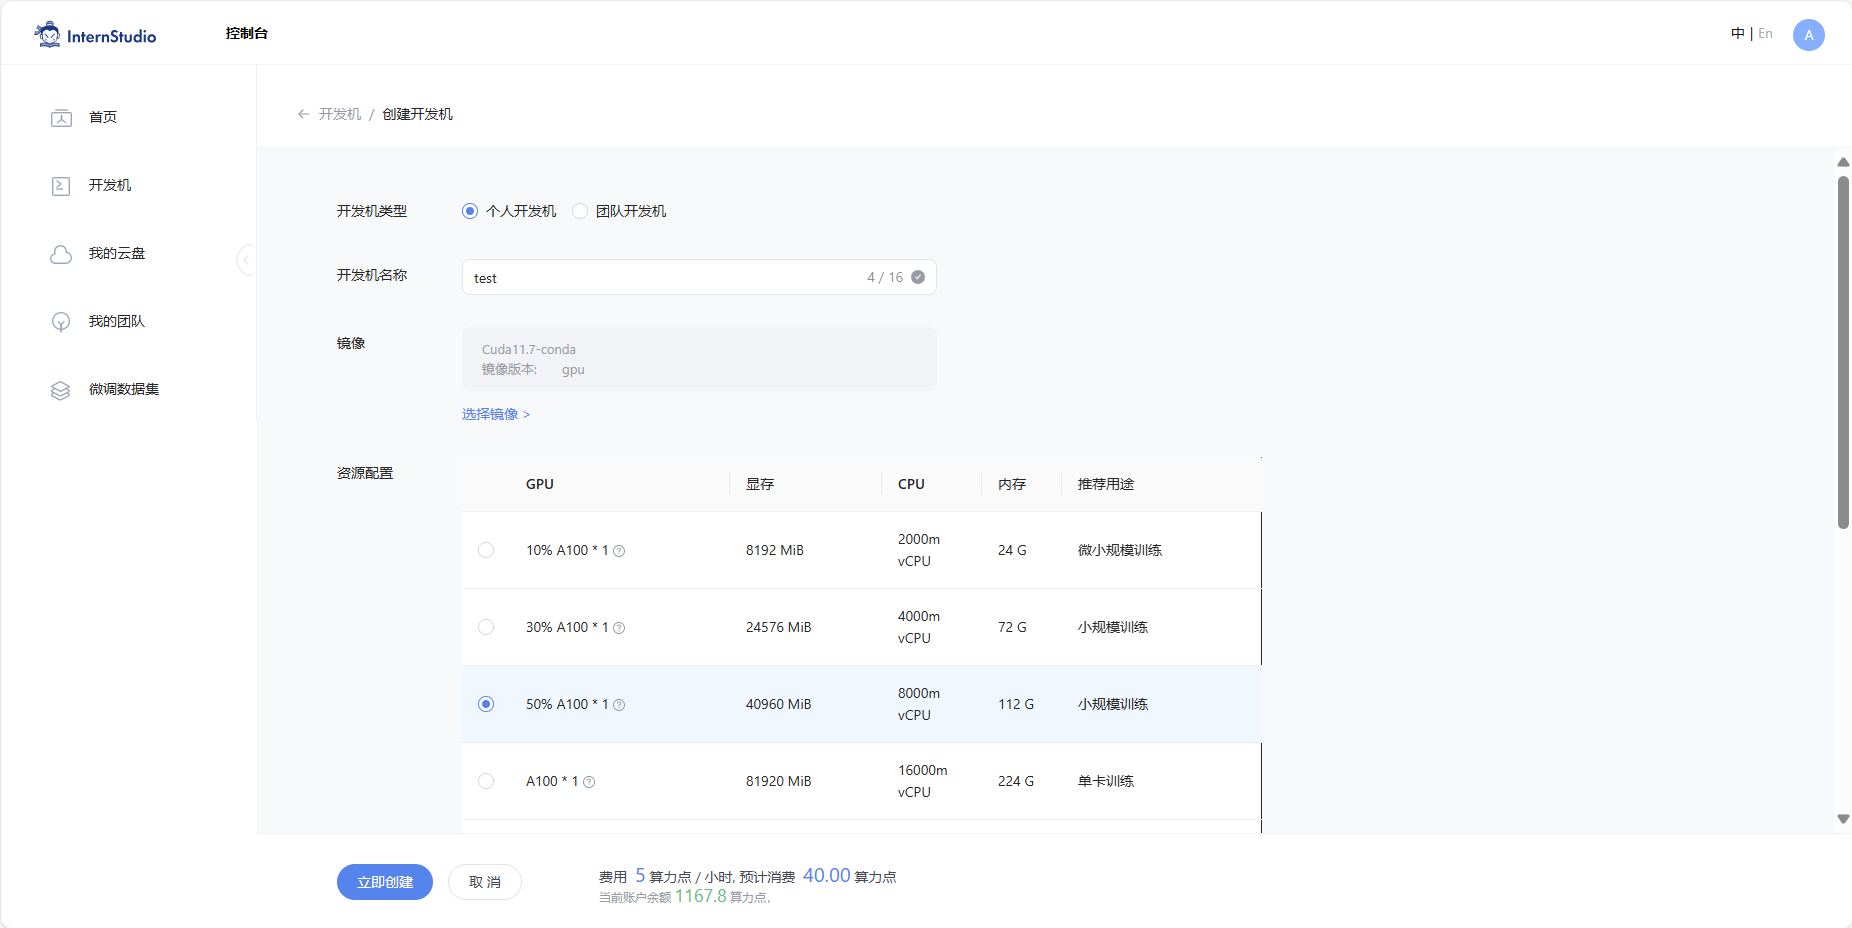1852x928 pixels.
Task: Open the 控制台 top menu item
Action: [246, 34]
